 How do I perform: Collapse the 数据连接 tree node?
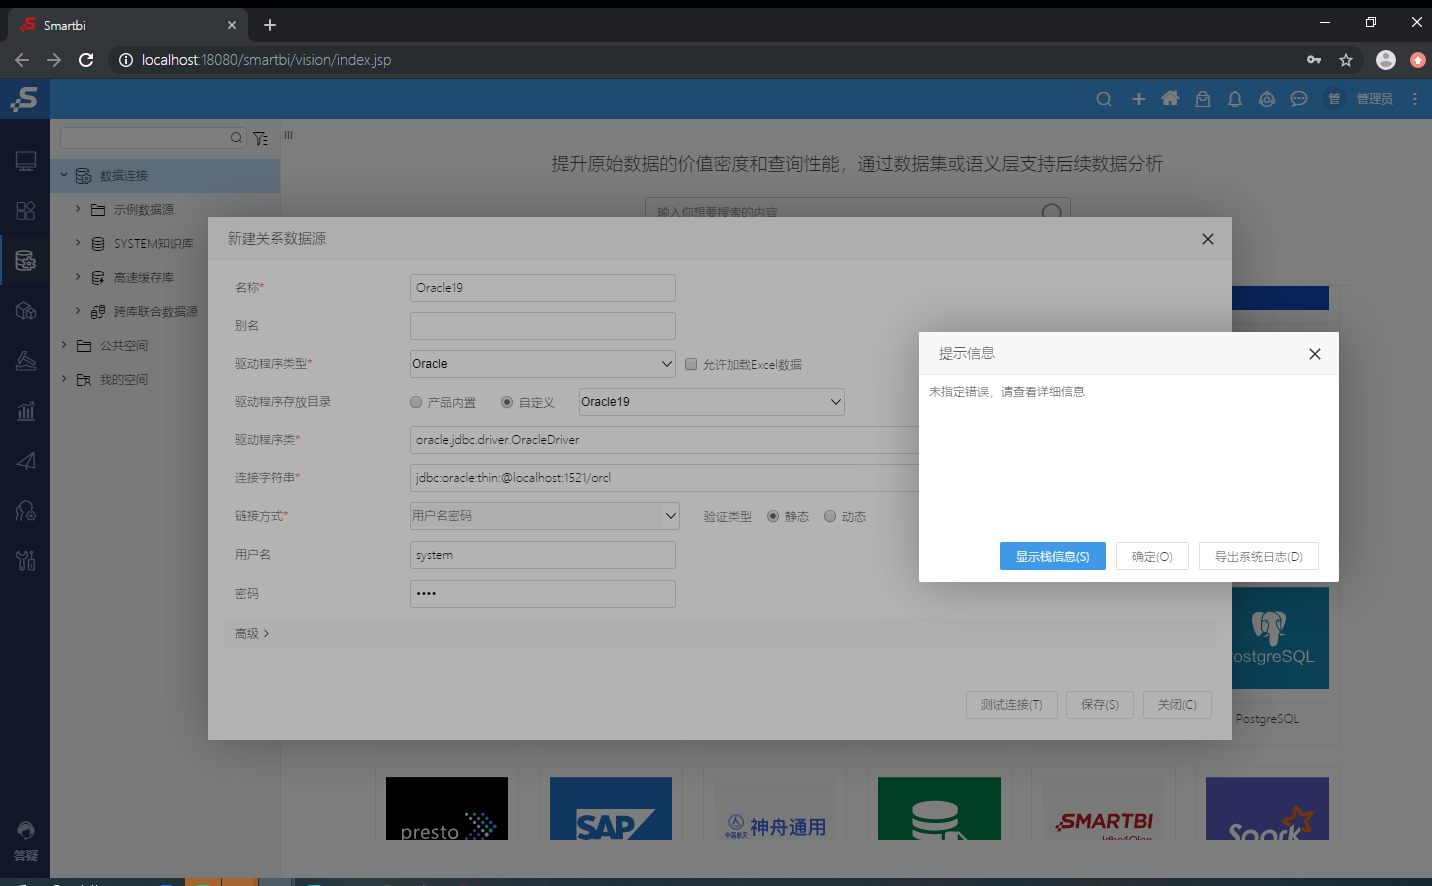(64, 175)
